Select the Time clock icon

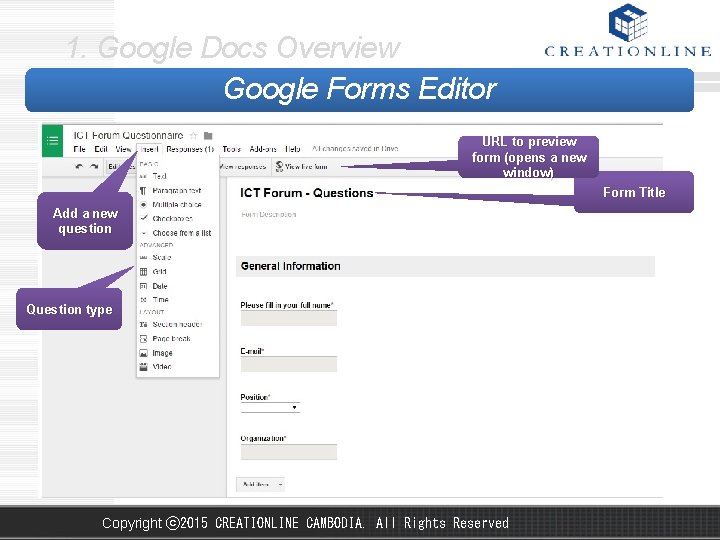click(x=143, y=299)
